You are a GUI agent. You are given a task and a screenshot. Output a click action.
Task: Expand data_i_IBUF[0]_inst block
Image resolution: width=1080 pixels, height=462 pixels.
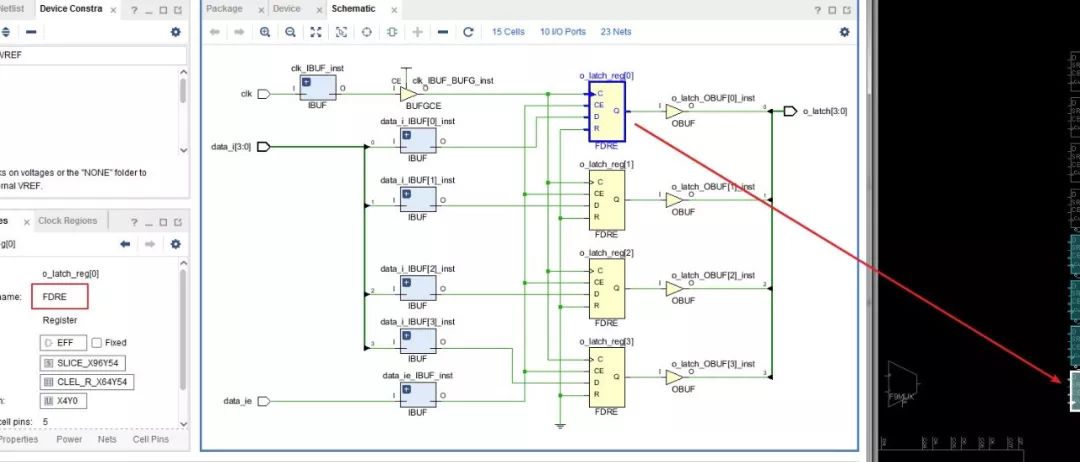[406, 135]
